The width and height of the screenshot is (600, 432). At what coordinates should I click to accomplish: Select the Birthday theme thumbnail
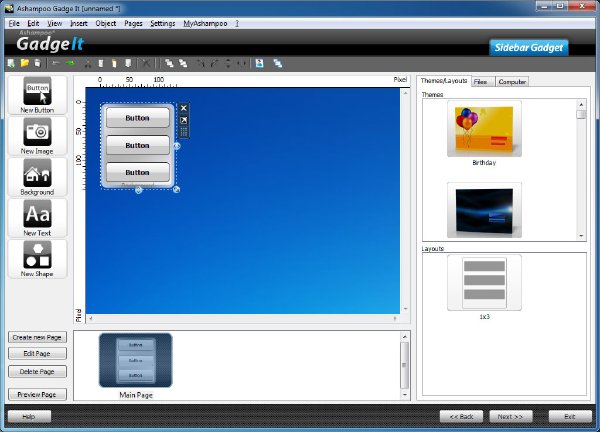(x=484, y=129)
